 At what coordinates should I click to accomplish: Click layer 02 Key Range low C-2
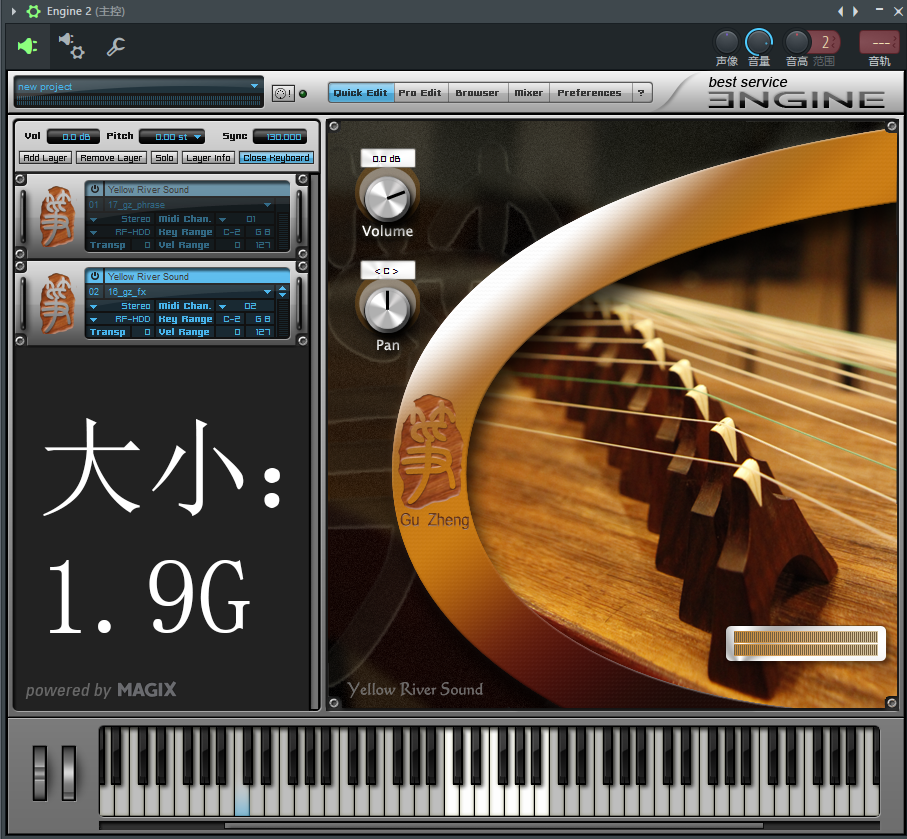(x=231, y=319)
